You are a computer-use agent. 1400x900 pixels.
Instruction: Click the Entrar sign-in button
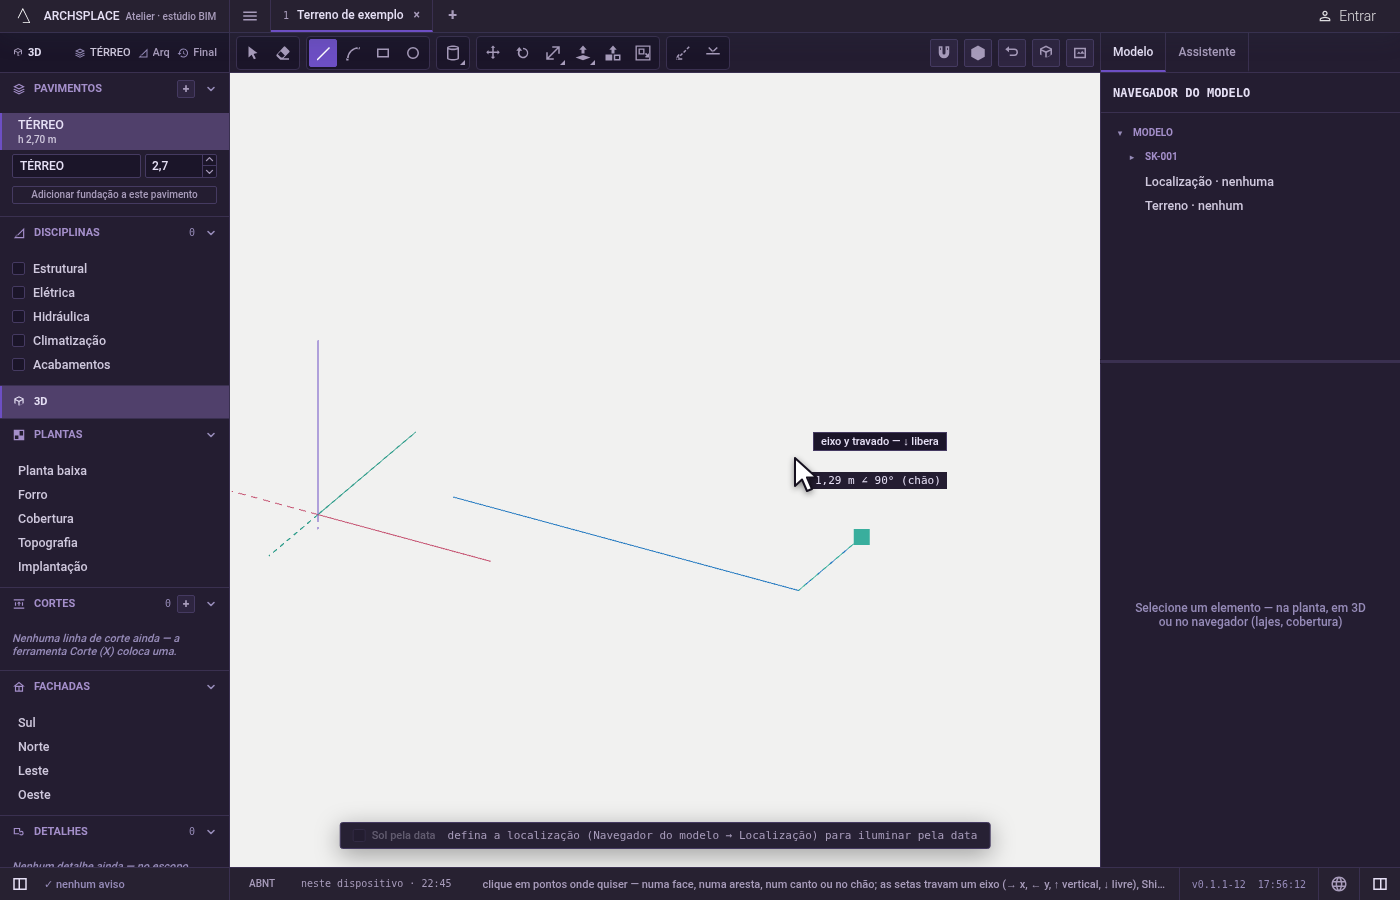(x=1347, y=16)
